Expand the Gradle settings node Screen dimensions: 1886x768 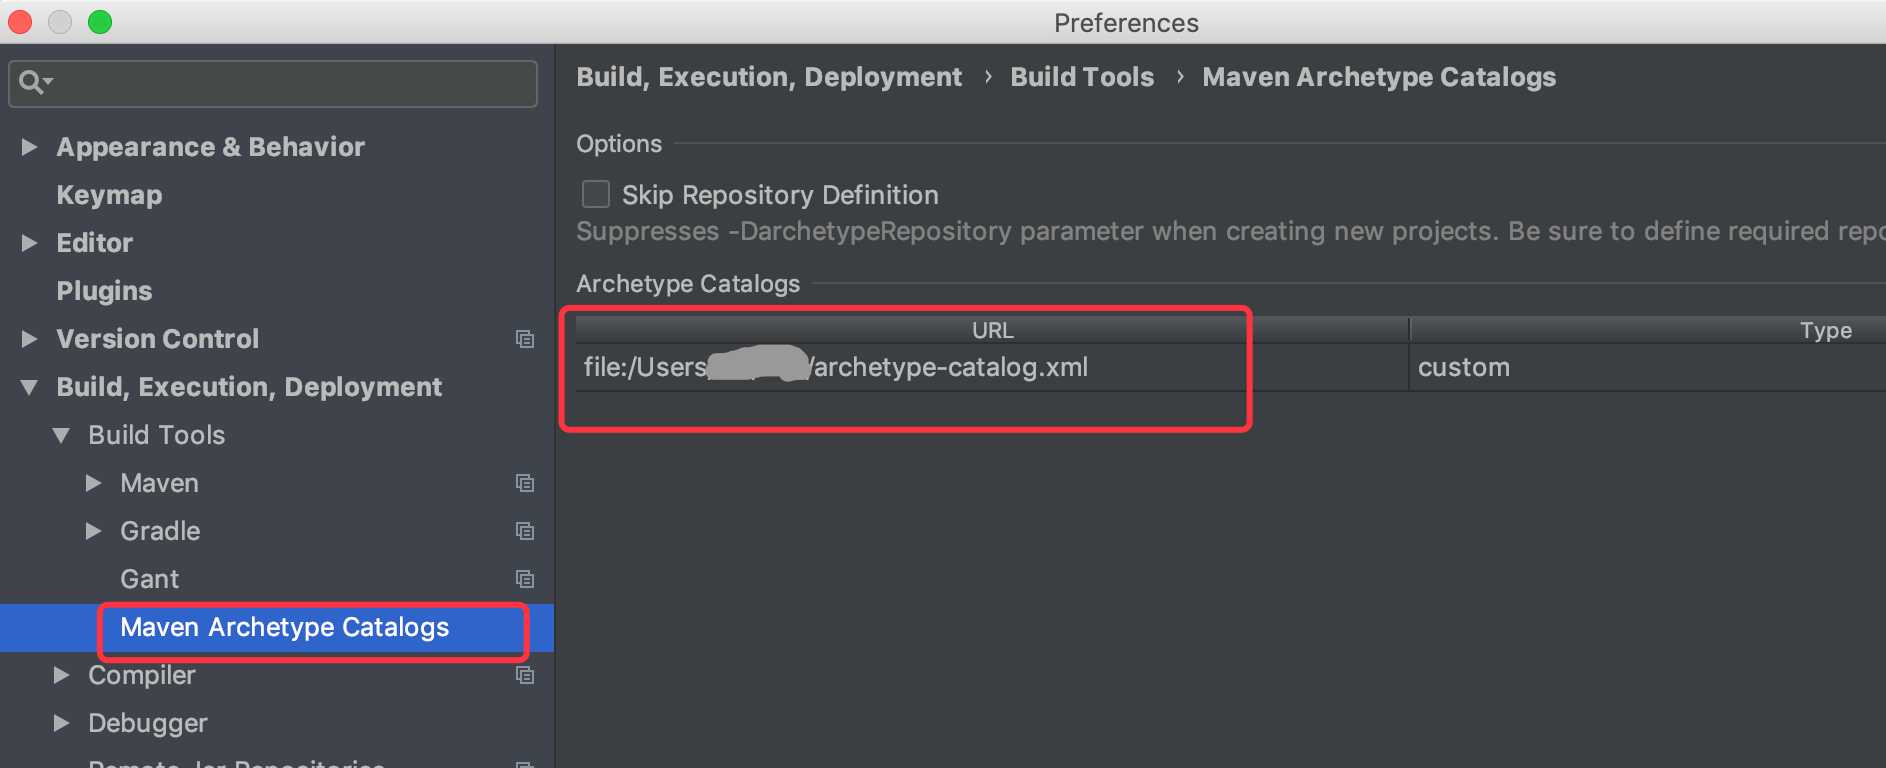click(x=94, y=531)
